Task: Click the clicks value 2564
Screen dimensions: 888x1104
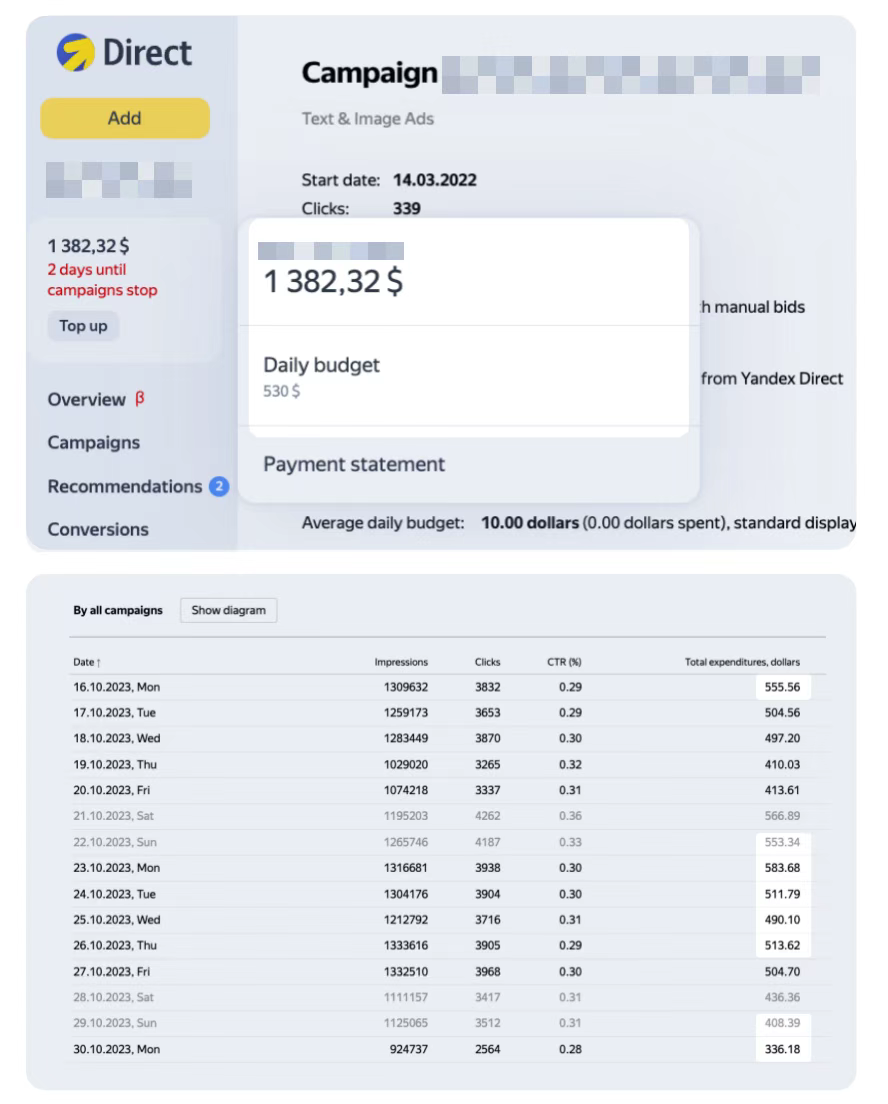Action: pos(487,1049)
